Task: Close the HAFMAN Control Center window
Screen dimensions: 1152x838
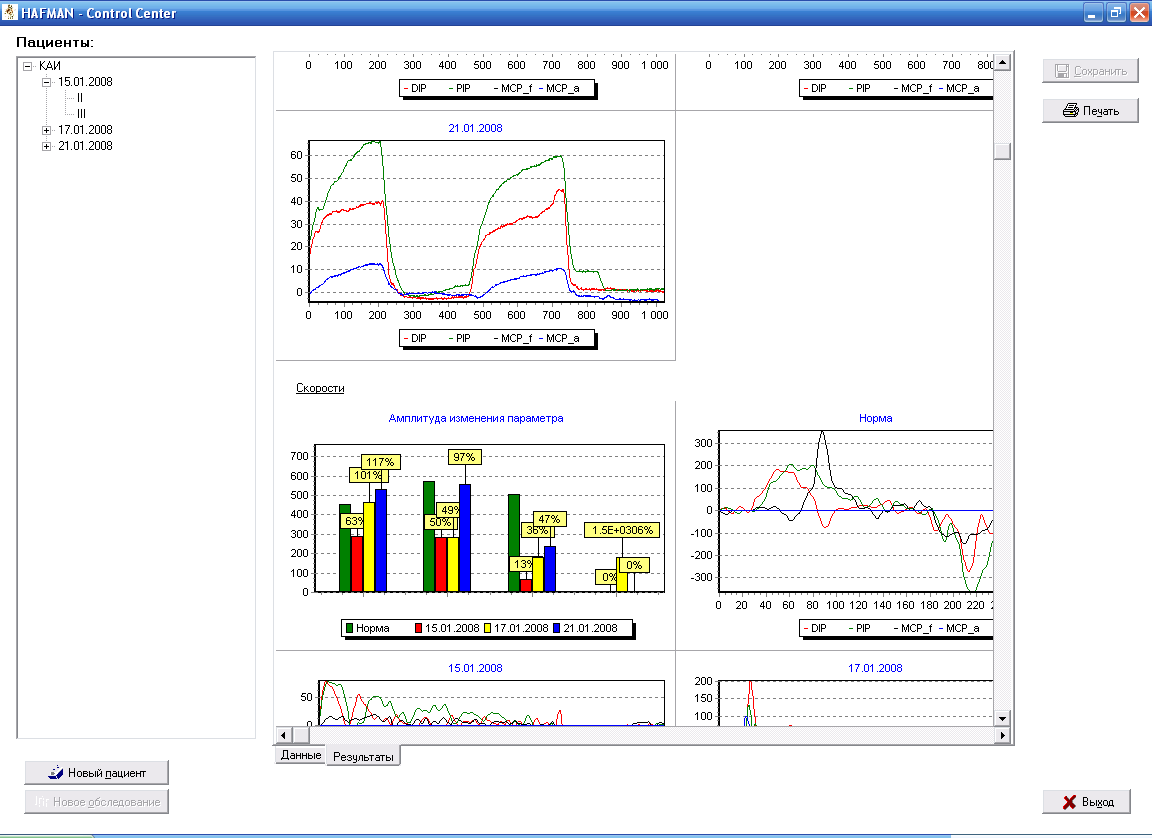Action: (x=1140, y=12)
